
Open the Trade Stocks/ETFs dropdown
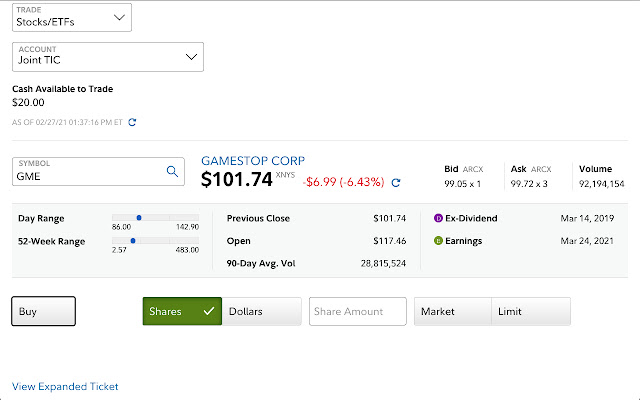click(72, 17)
